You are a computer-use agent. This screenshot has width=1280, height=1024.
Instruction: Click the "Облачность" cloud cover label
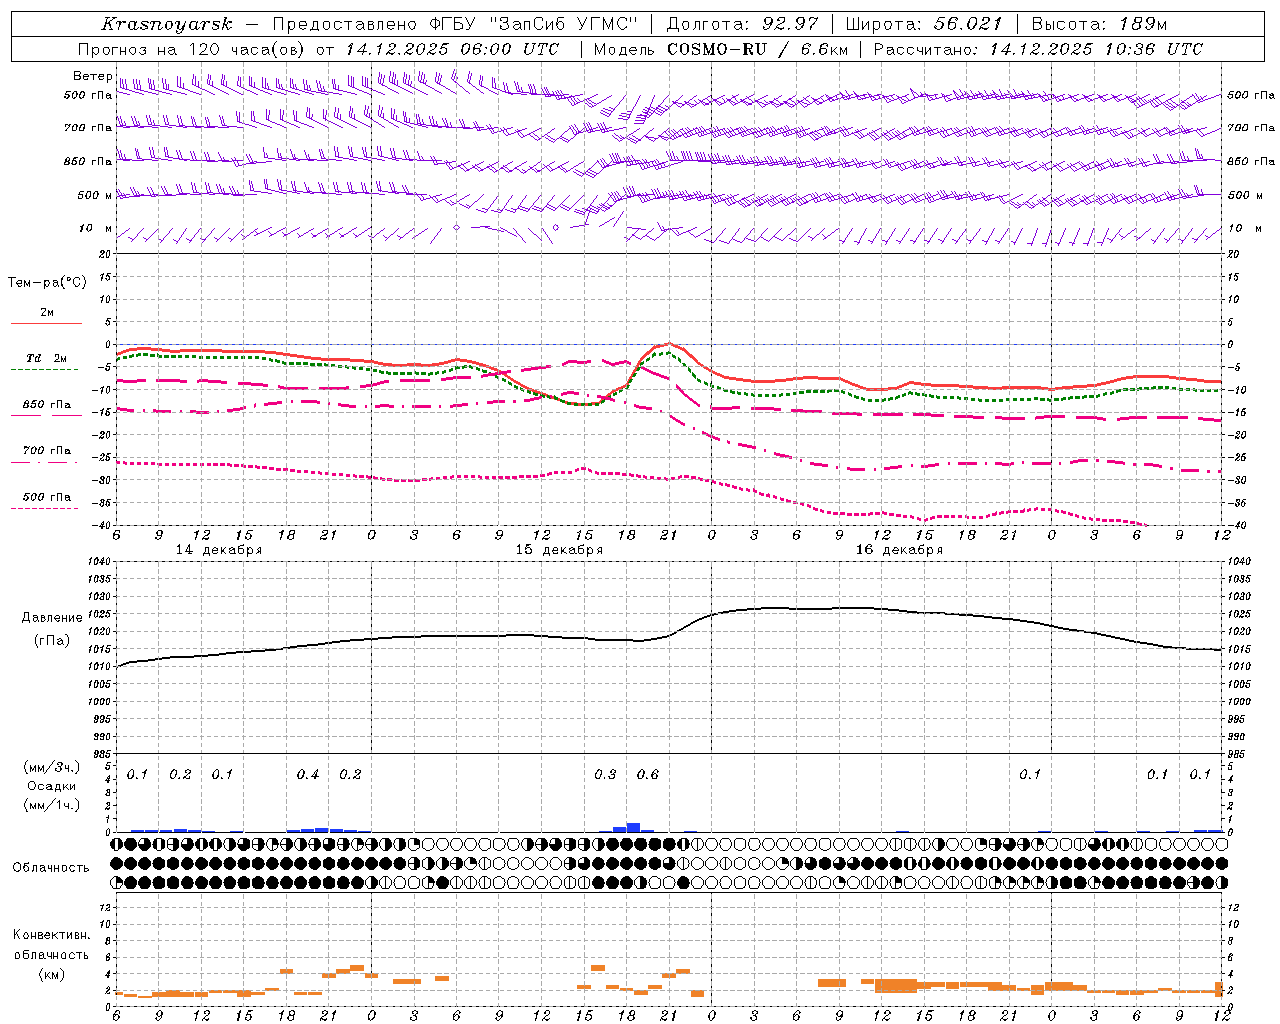(x=51, y=868)
